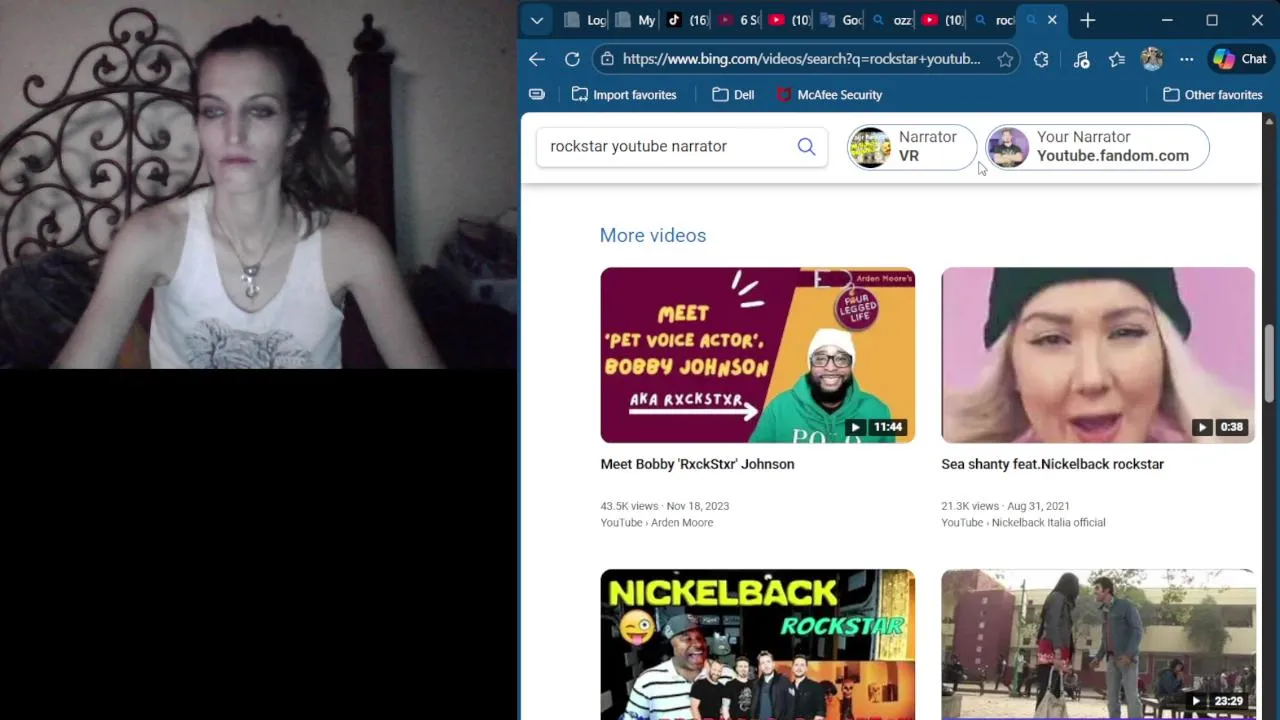1280x720 pixels.
Task: Click '43.5K views · Nov 18, 2023' text
Action: pos(665,506)
